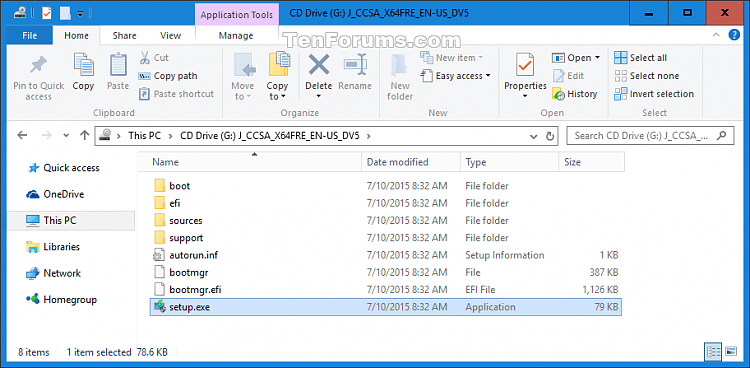The height and width of the screenshot is (368, 750).
Task: Sort by the Size column header
Action: coord(591,162)
